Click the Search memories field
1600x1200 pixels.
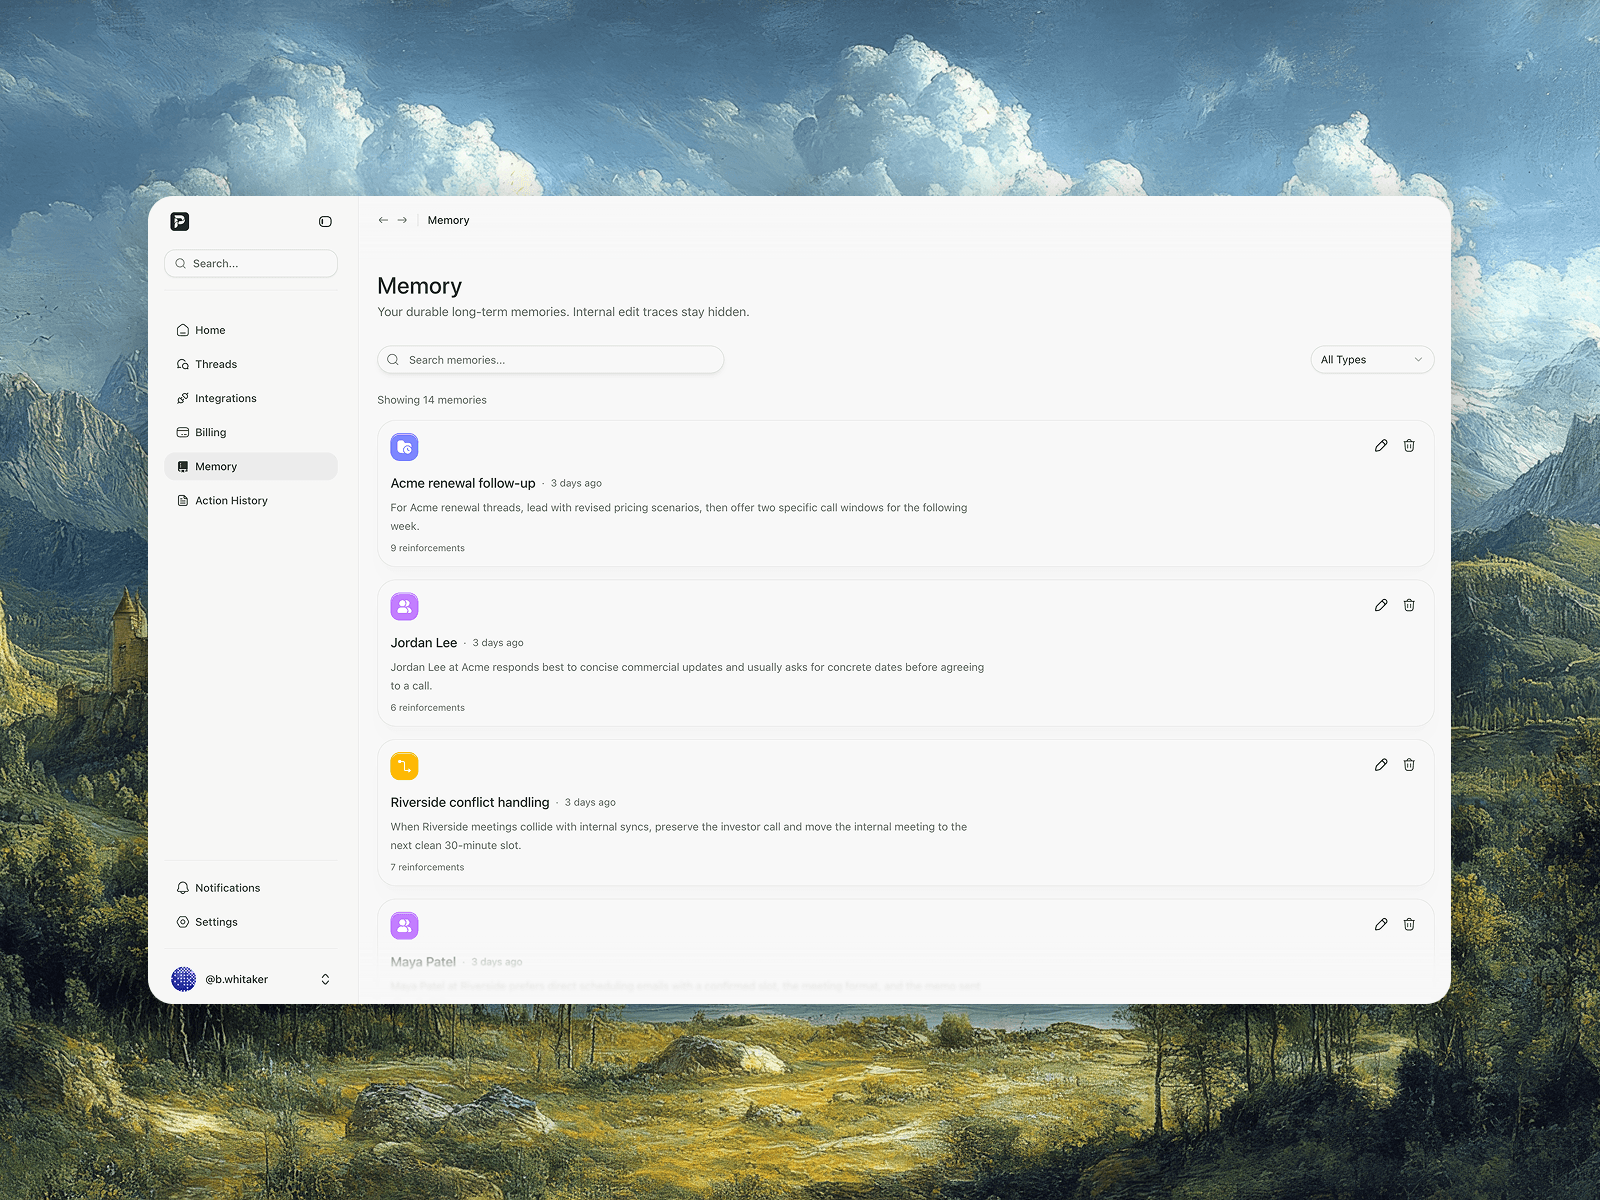point(551,360)
